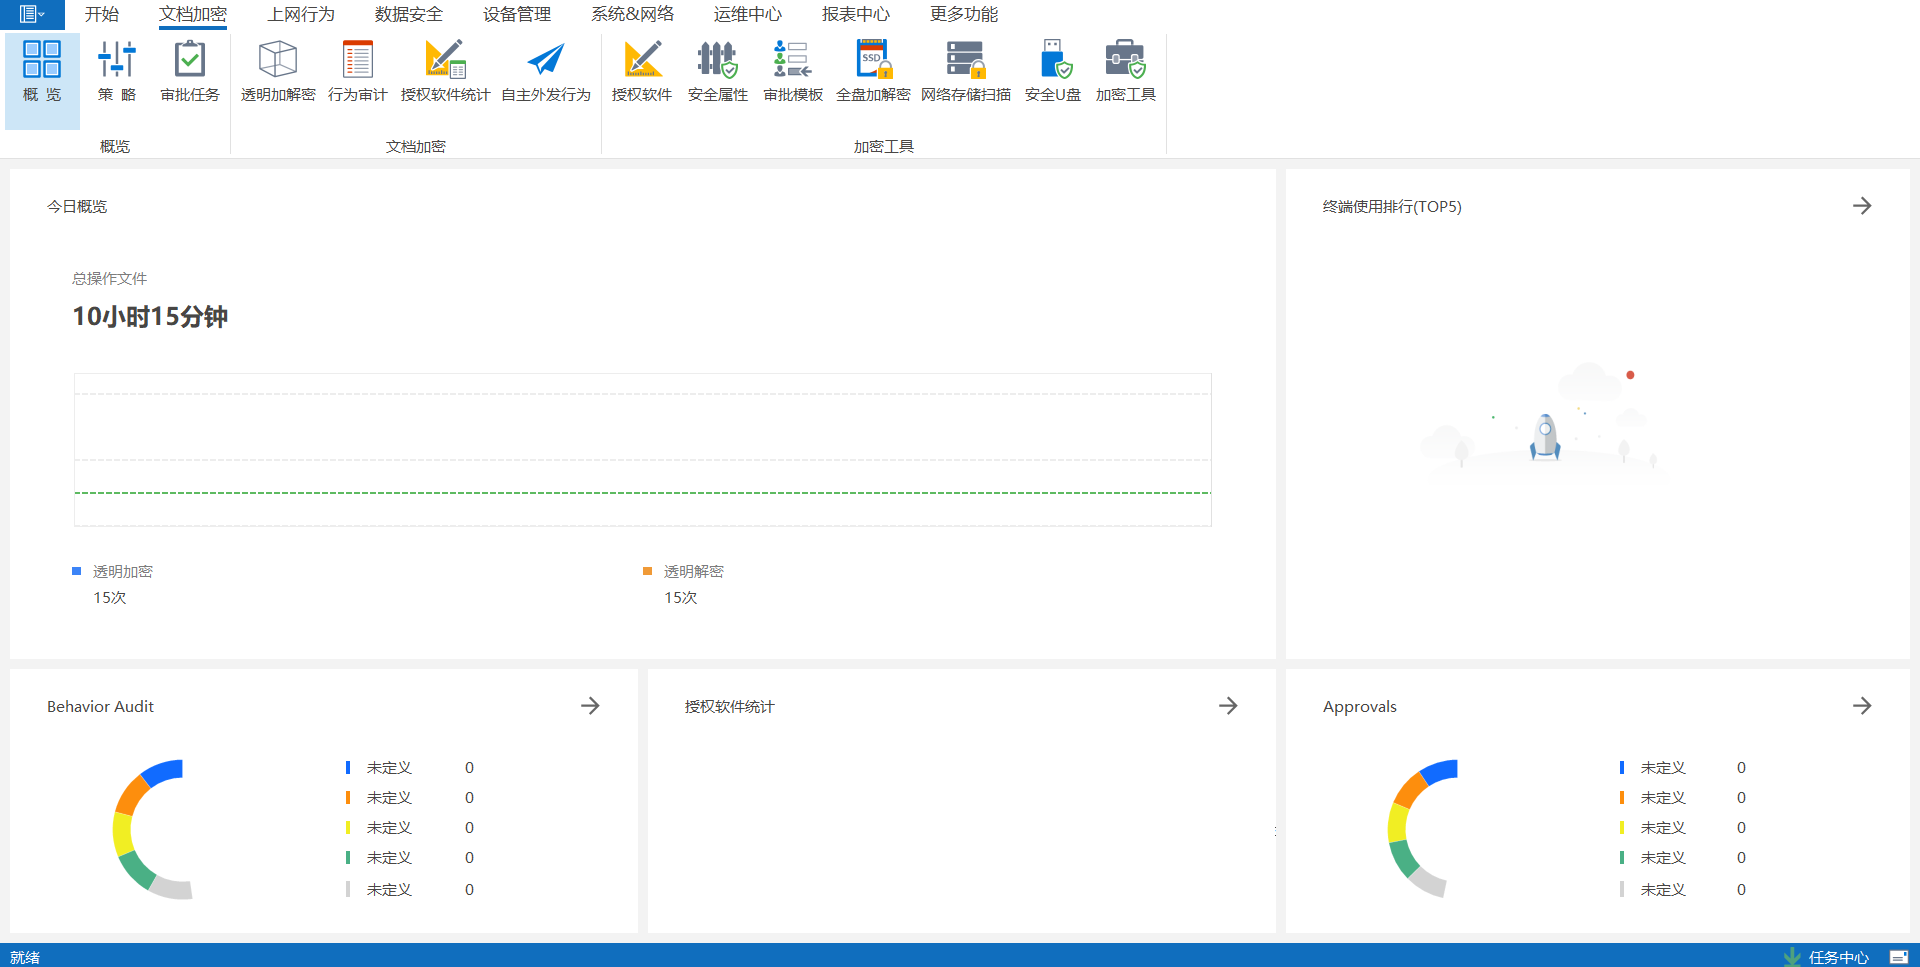Expand the 终端使用排行(TOP5) panel arrow

click(1861, 206)
